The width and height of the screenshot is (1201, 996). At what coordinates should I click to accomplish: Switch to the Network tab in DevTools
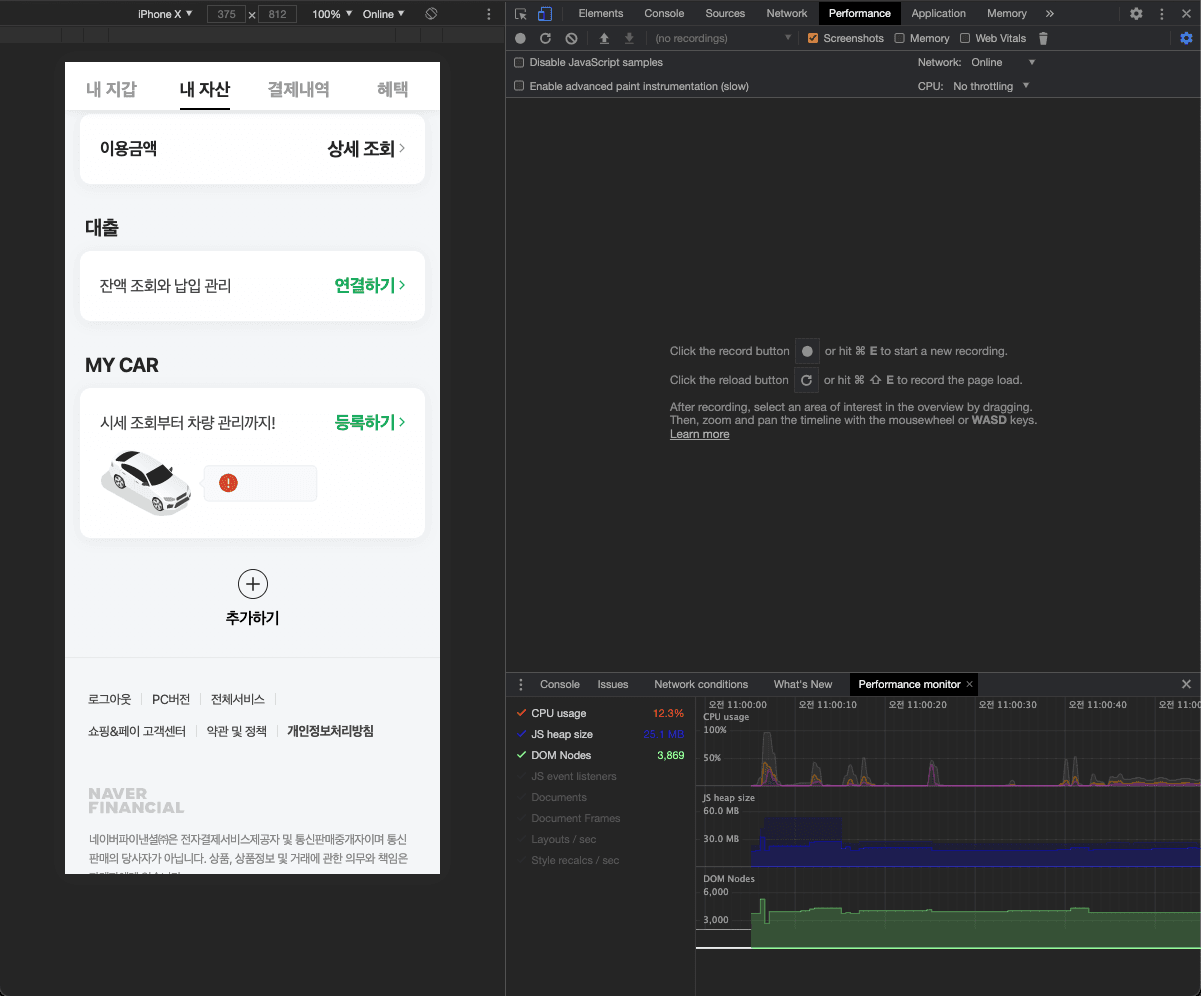pyautogui.click(x=786, y=13)
